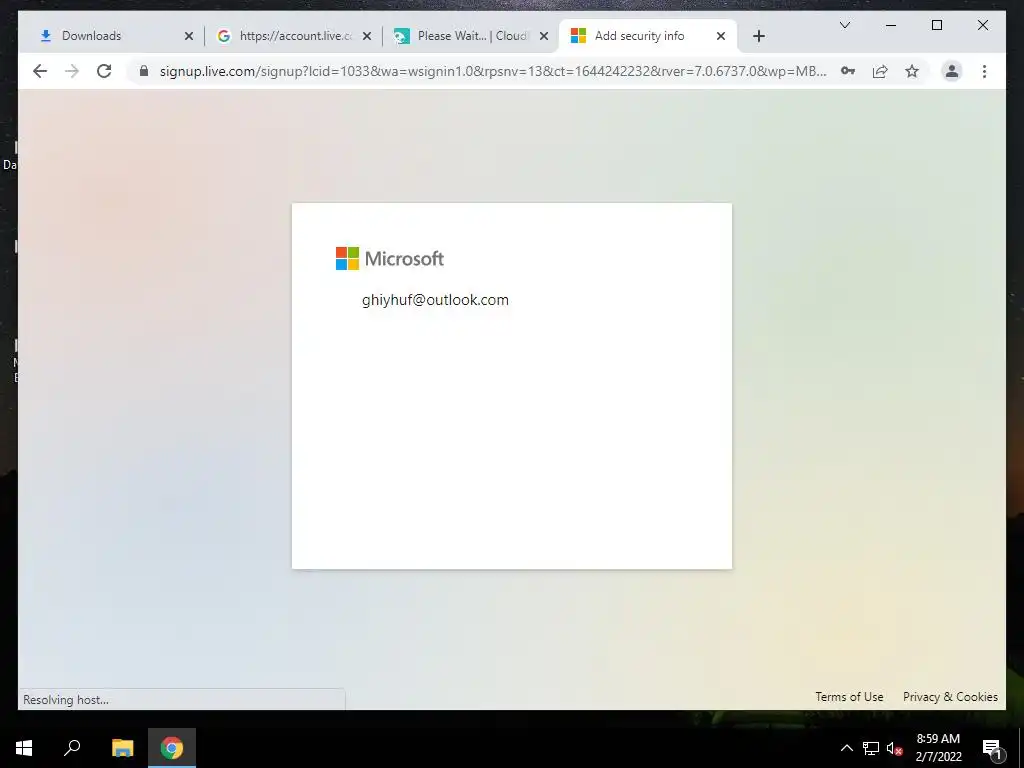Image resolution: width=1024 pixels, height=768 pixels.
Task: Go back to the previous page
Action: [x=40, y=71]
